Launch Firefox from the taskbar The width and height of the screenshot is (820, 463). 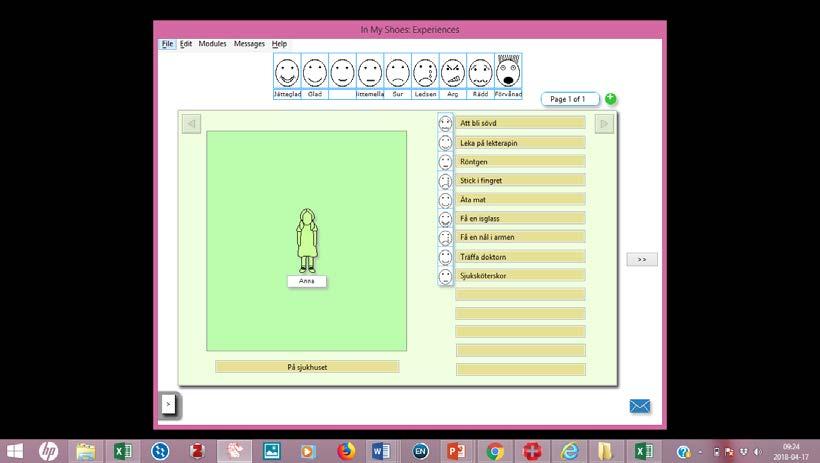346,451
